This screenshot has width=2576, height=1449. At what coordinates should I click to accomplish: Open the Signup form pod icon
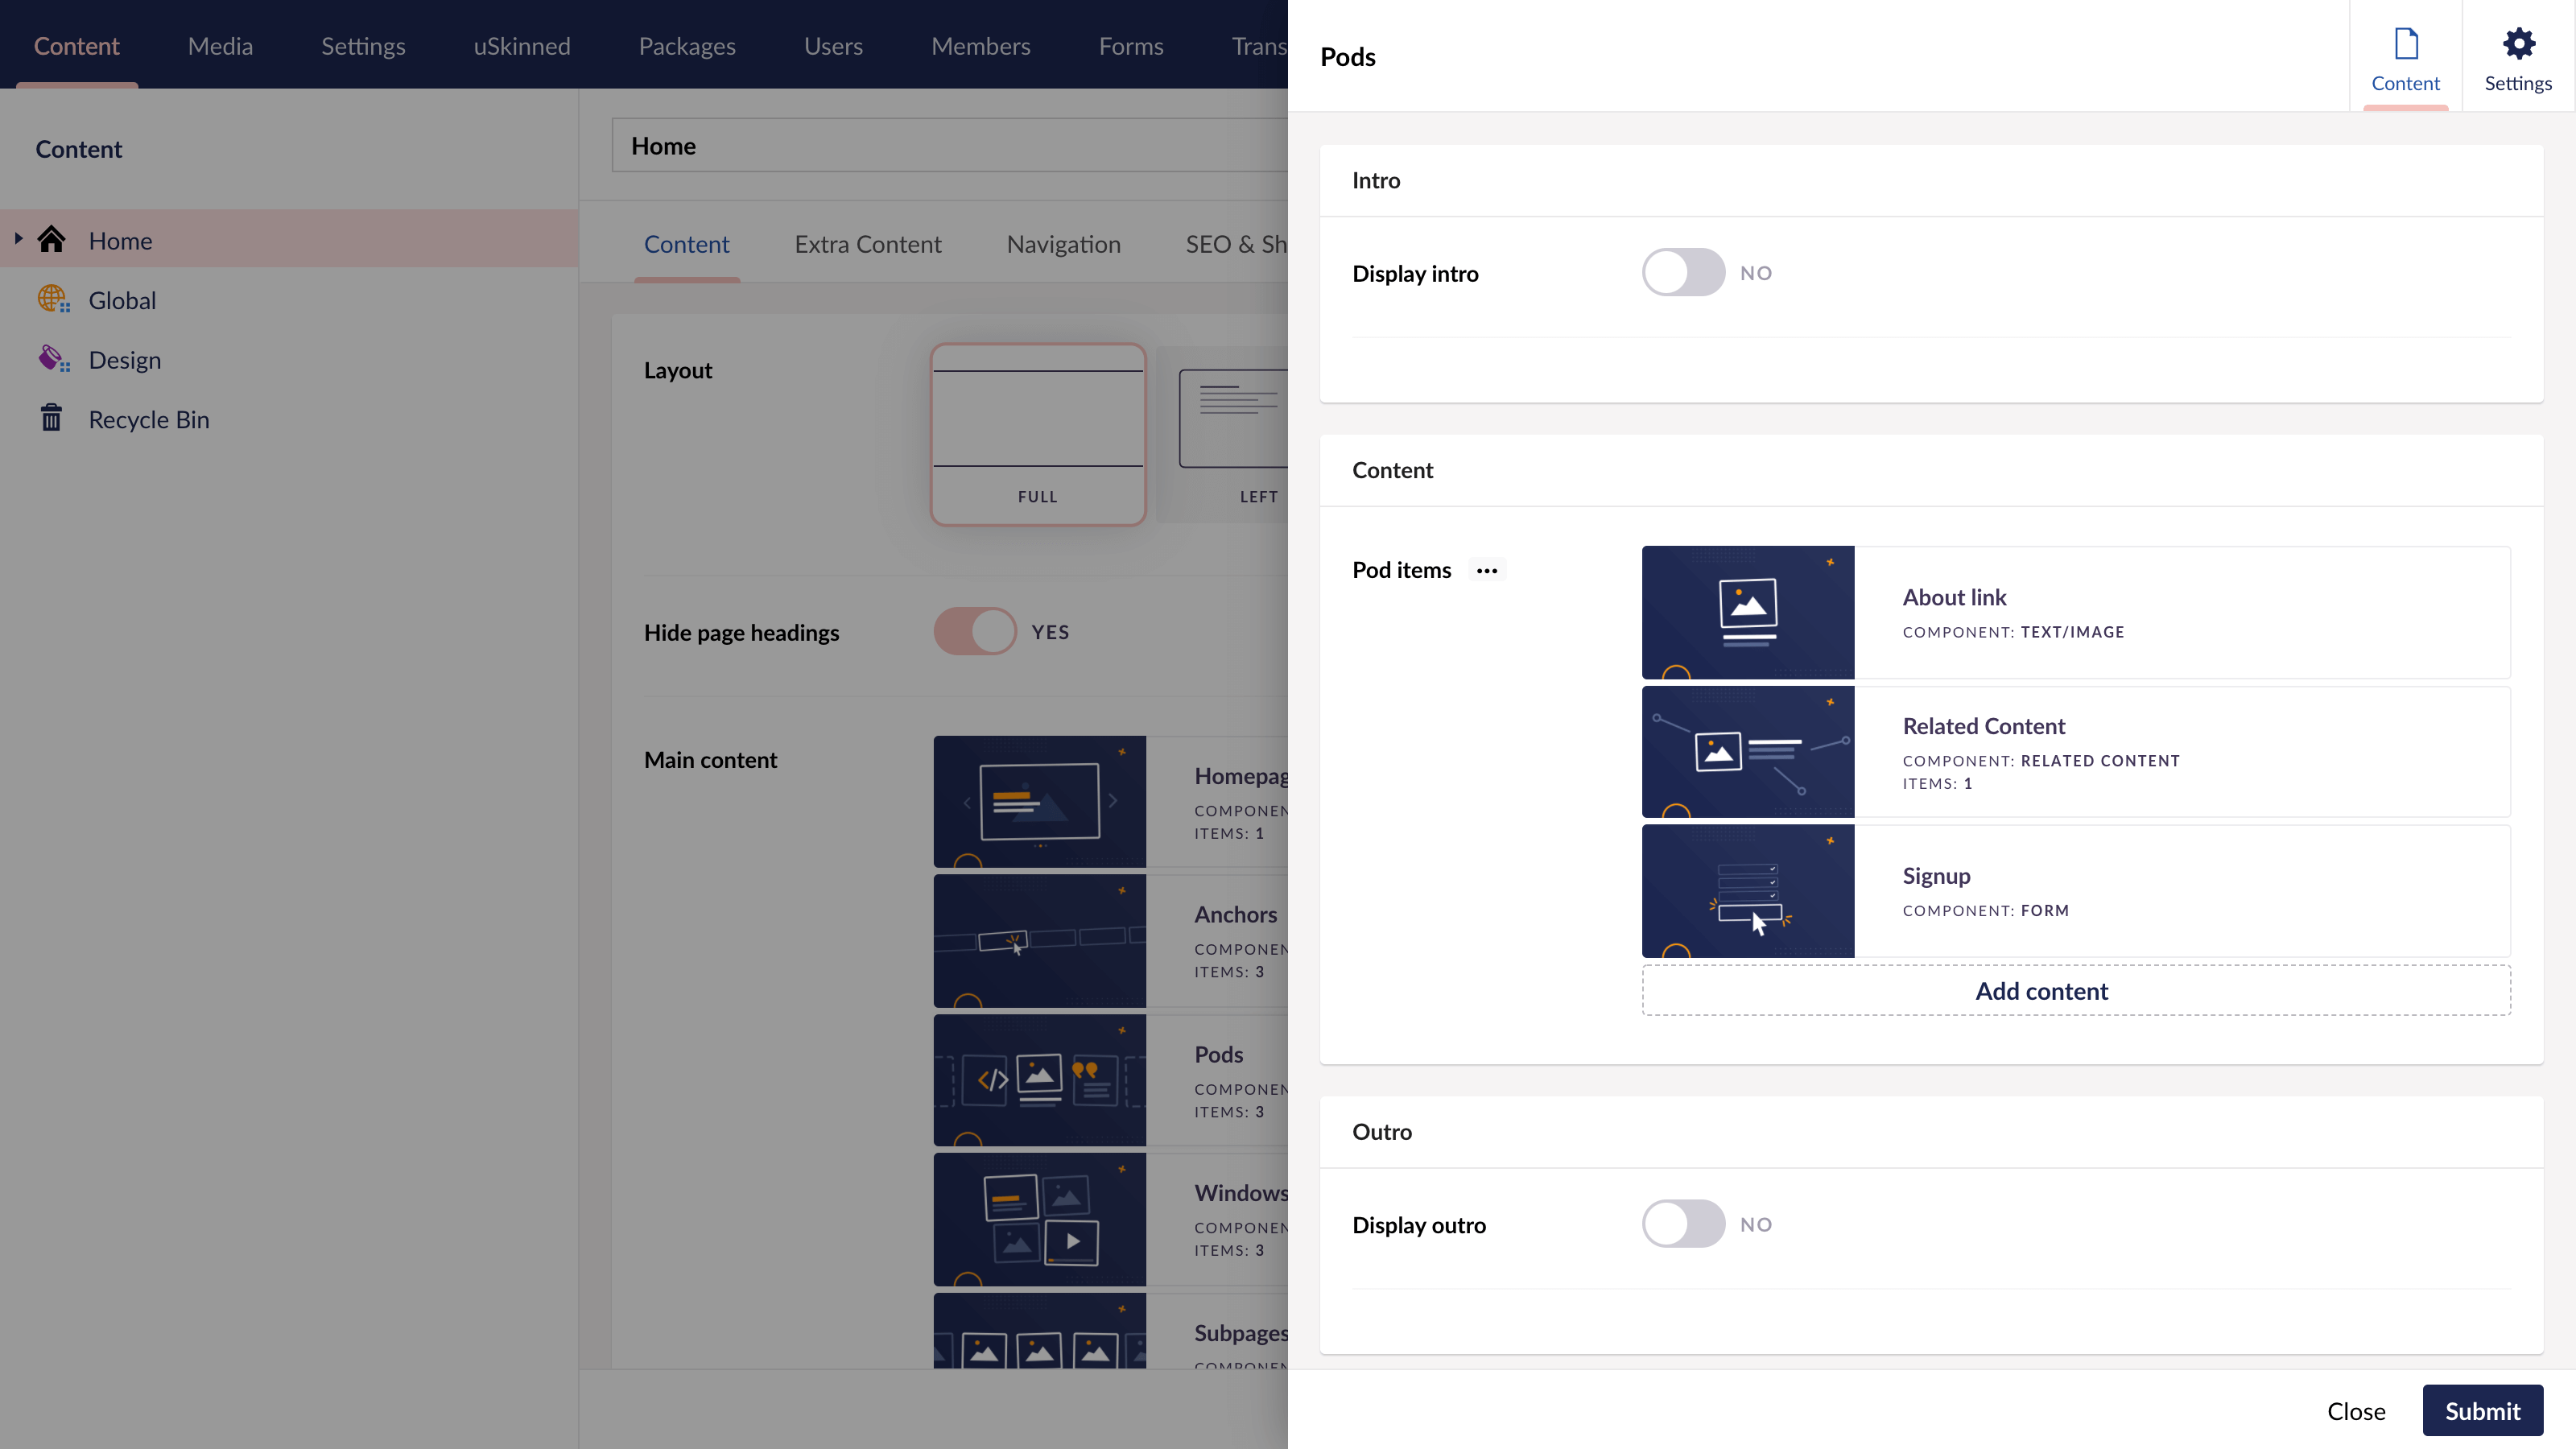pyautogui.click(x=1747, y=890)
